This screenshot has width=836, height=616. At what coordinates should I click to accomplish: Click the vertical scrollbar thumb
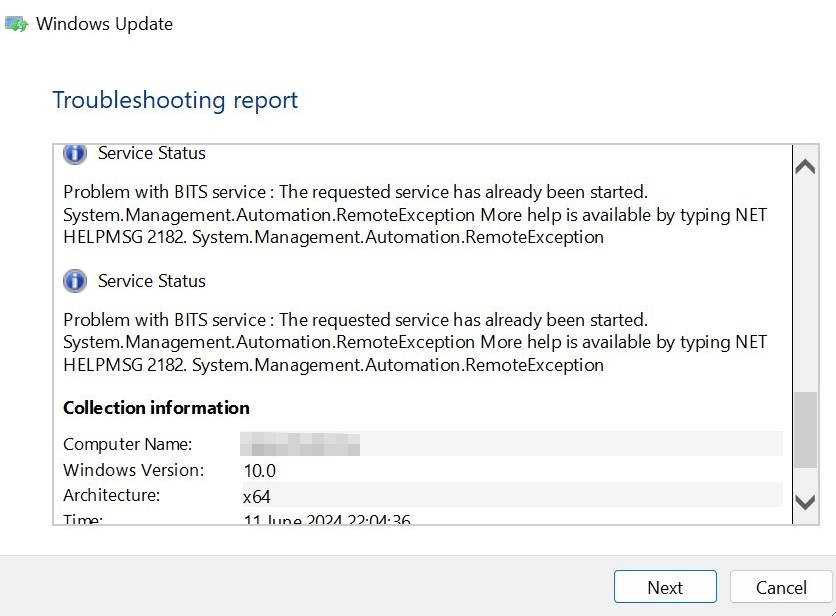[x=805, y=430]
